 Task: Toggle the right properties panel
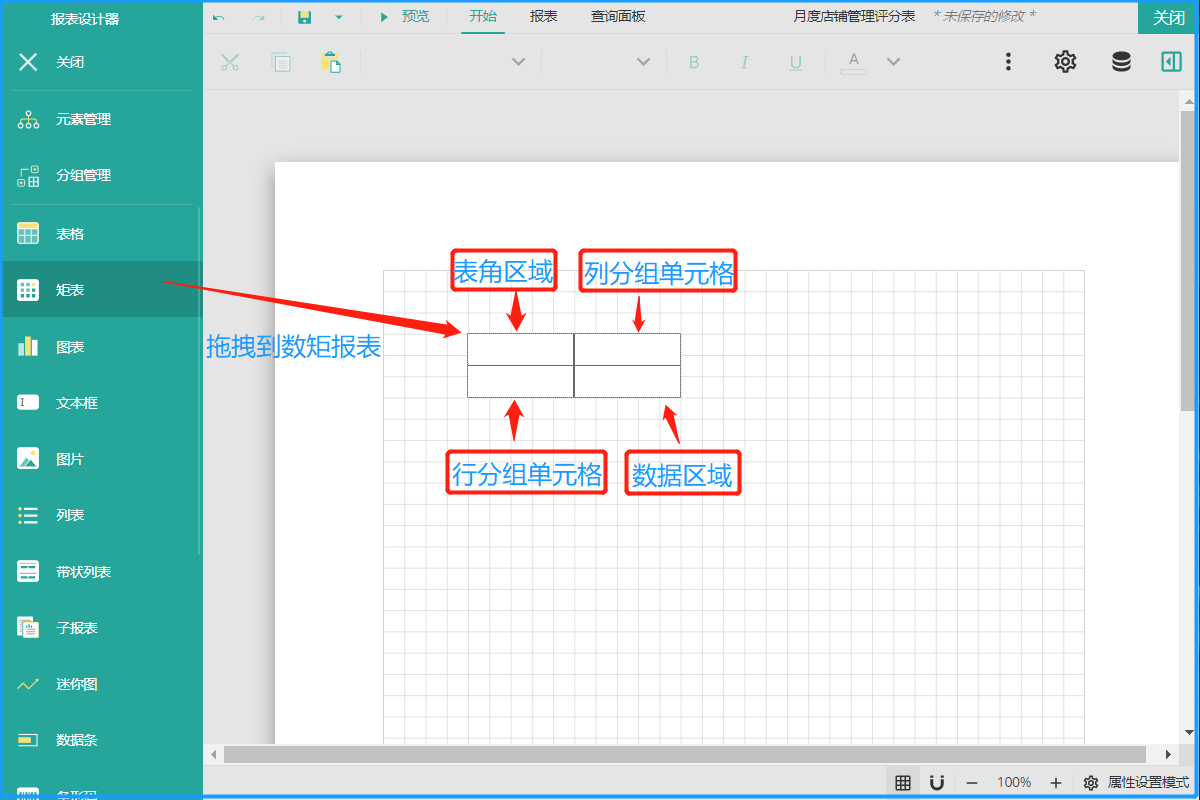1171,62
